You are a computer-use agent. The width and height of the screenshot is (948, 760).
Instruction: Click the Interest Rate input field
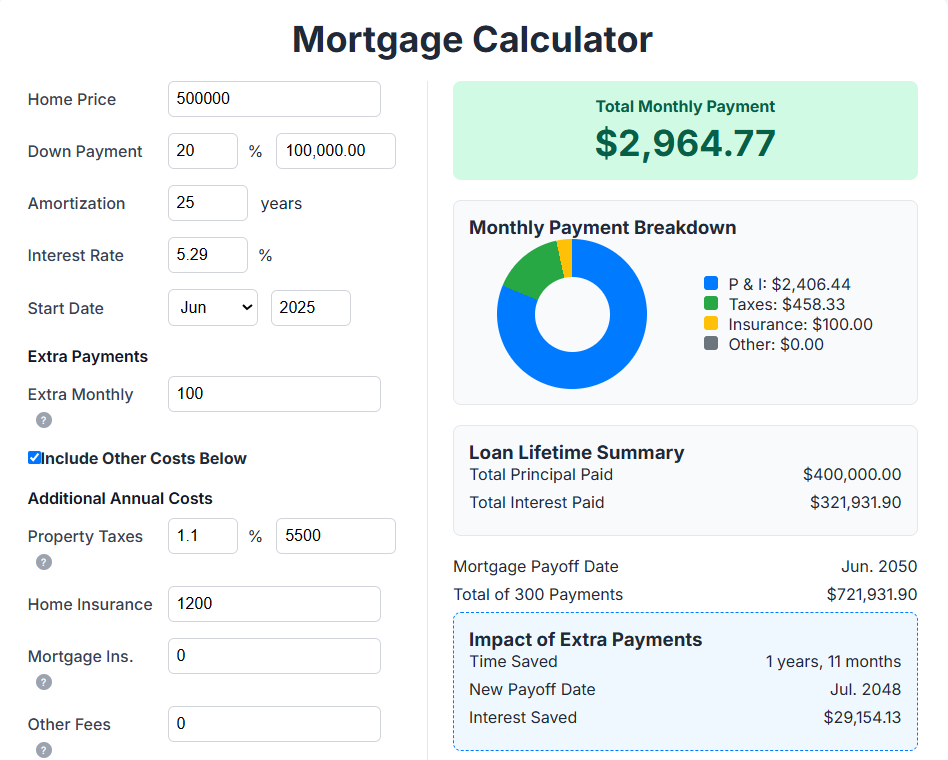(207, 255)
